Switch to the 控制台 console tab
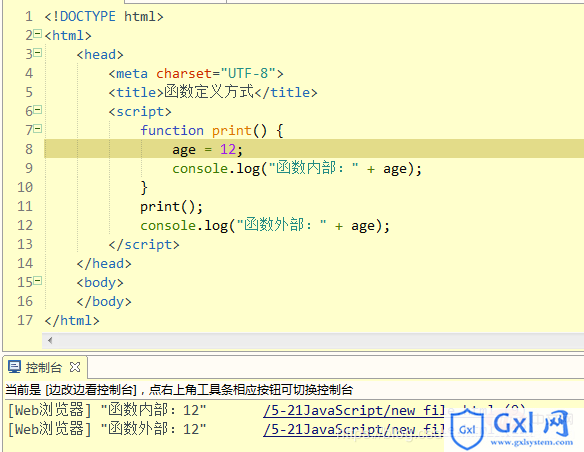This screenshot has width=584, height=452. pyautogui.click(x=44, y=368)
